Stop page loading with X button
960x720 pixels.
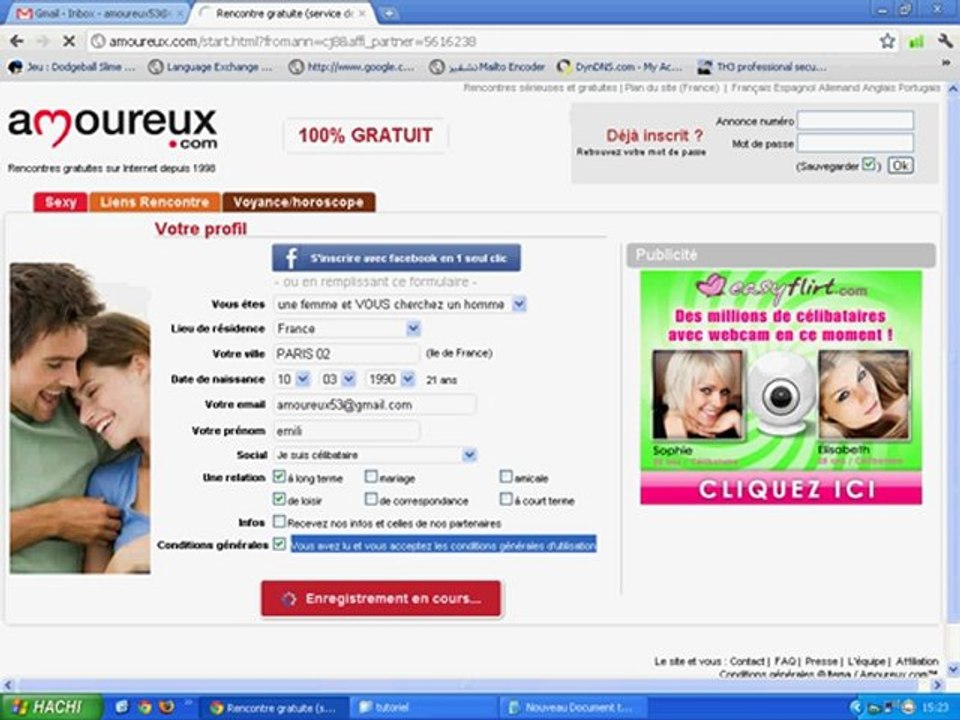point(69,41)
